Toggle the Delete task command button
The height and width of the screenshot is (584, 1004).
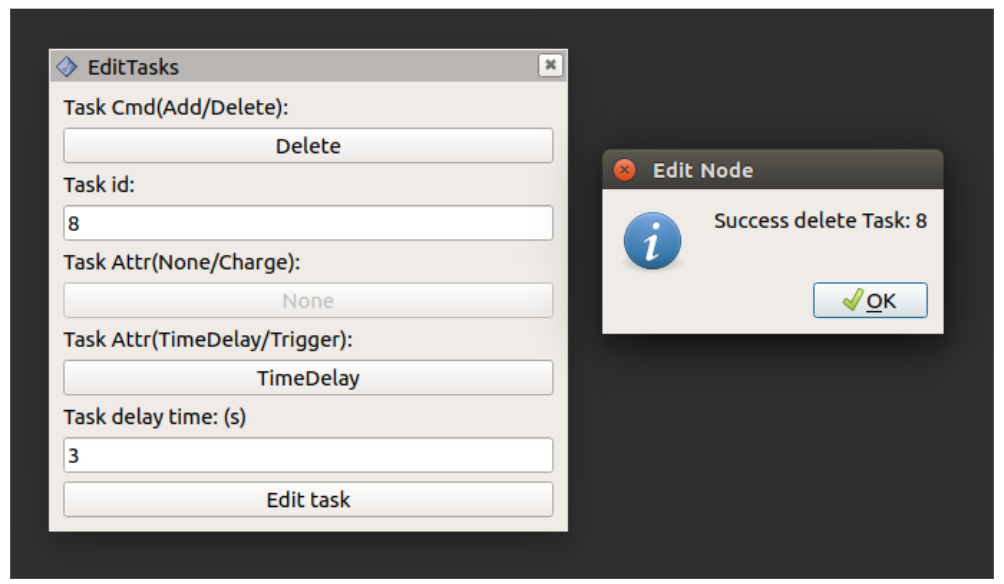pyautogui.click(x=308, y=146)
